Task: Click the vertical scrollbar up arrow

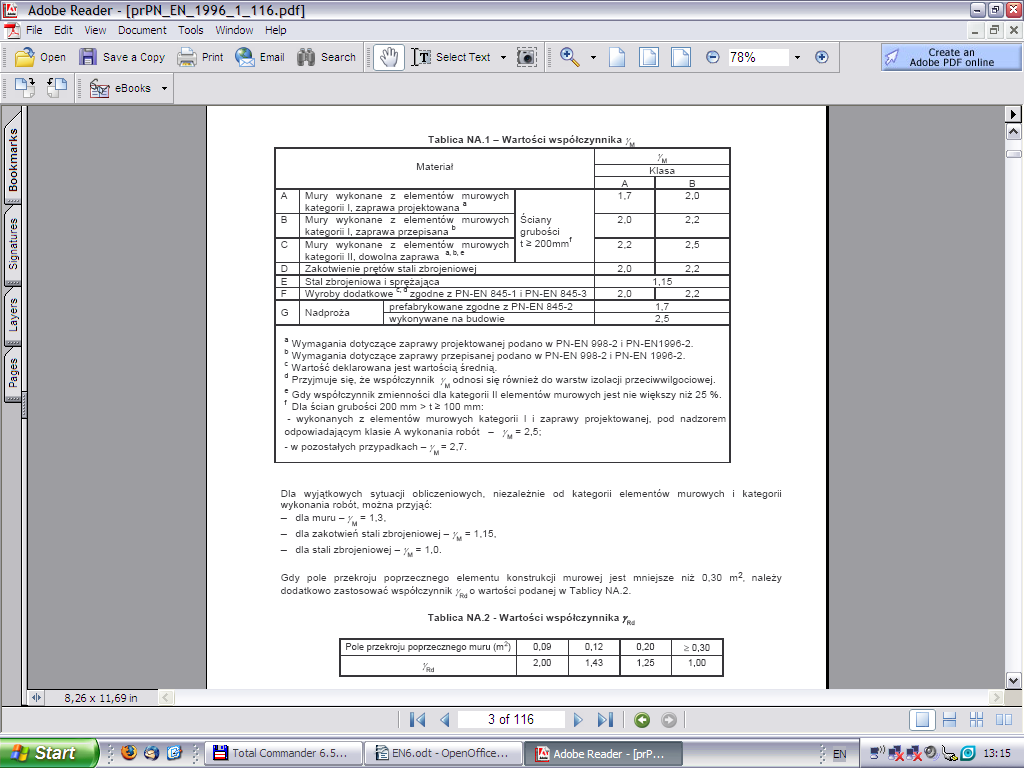Action: click(x=1014, y=133)
